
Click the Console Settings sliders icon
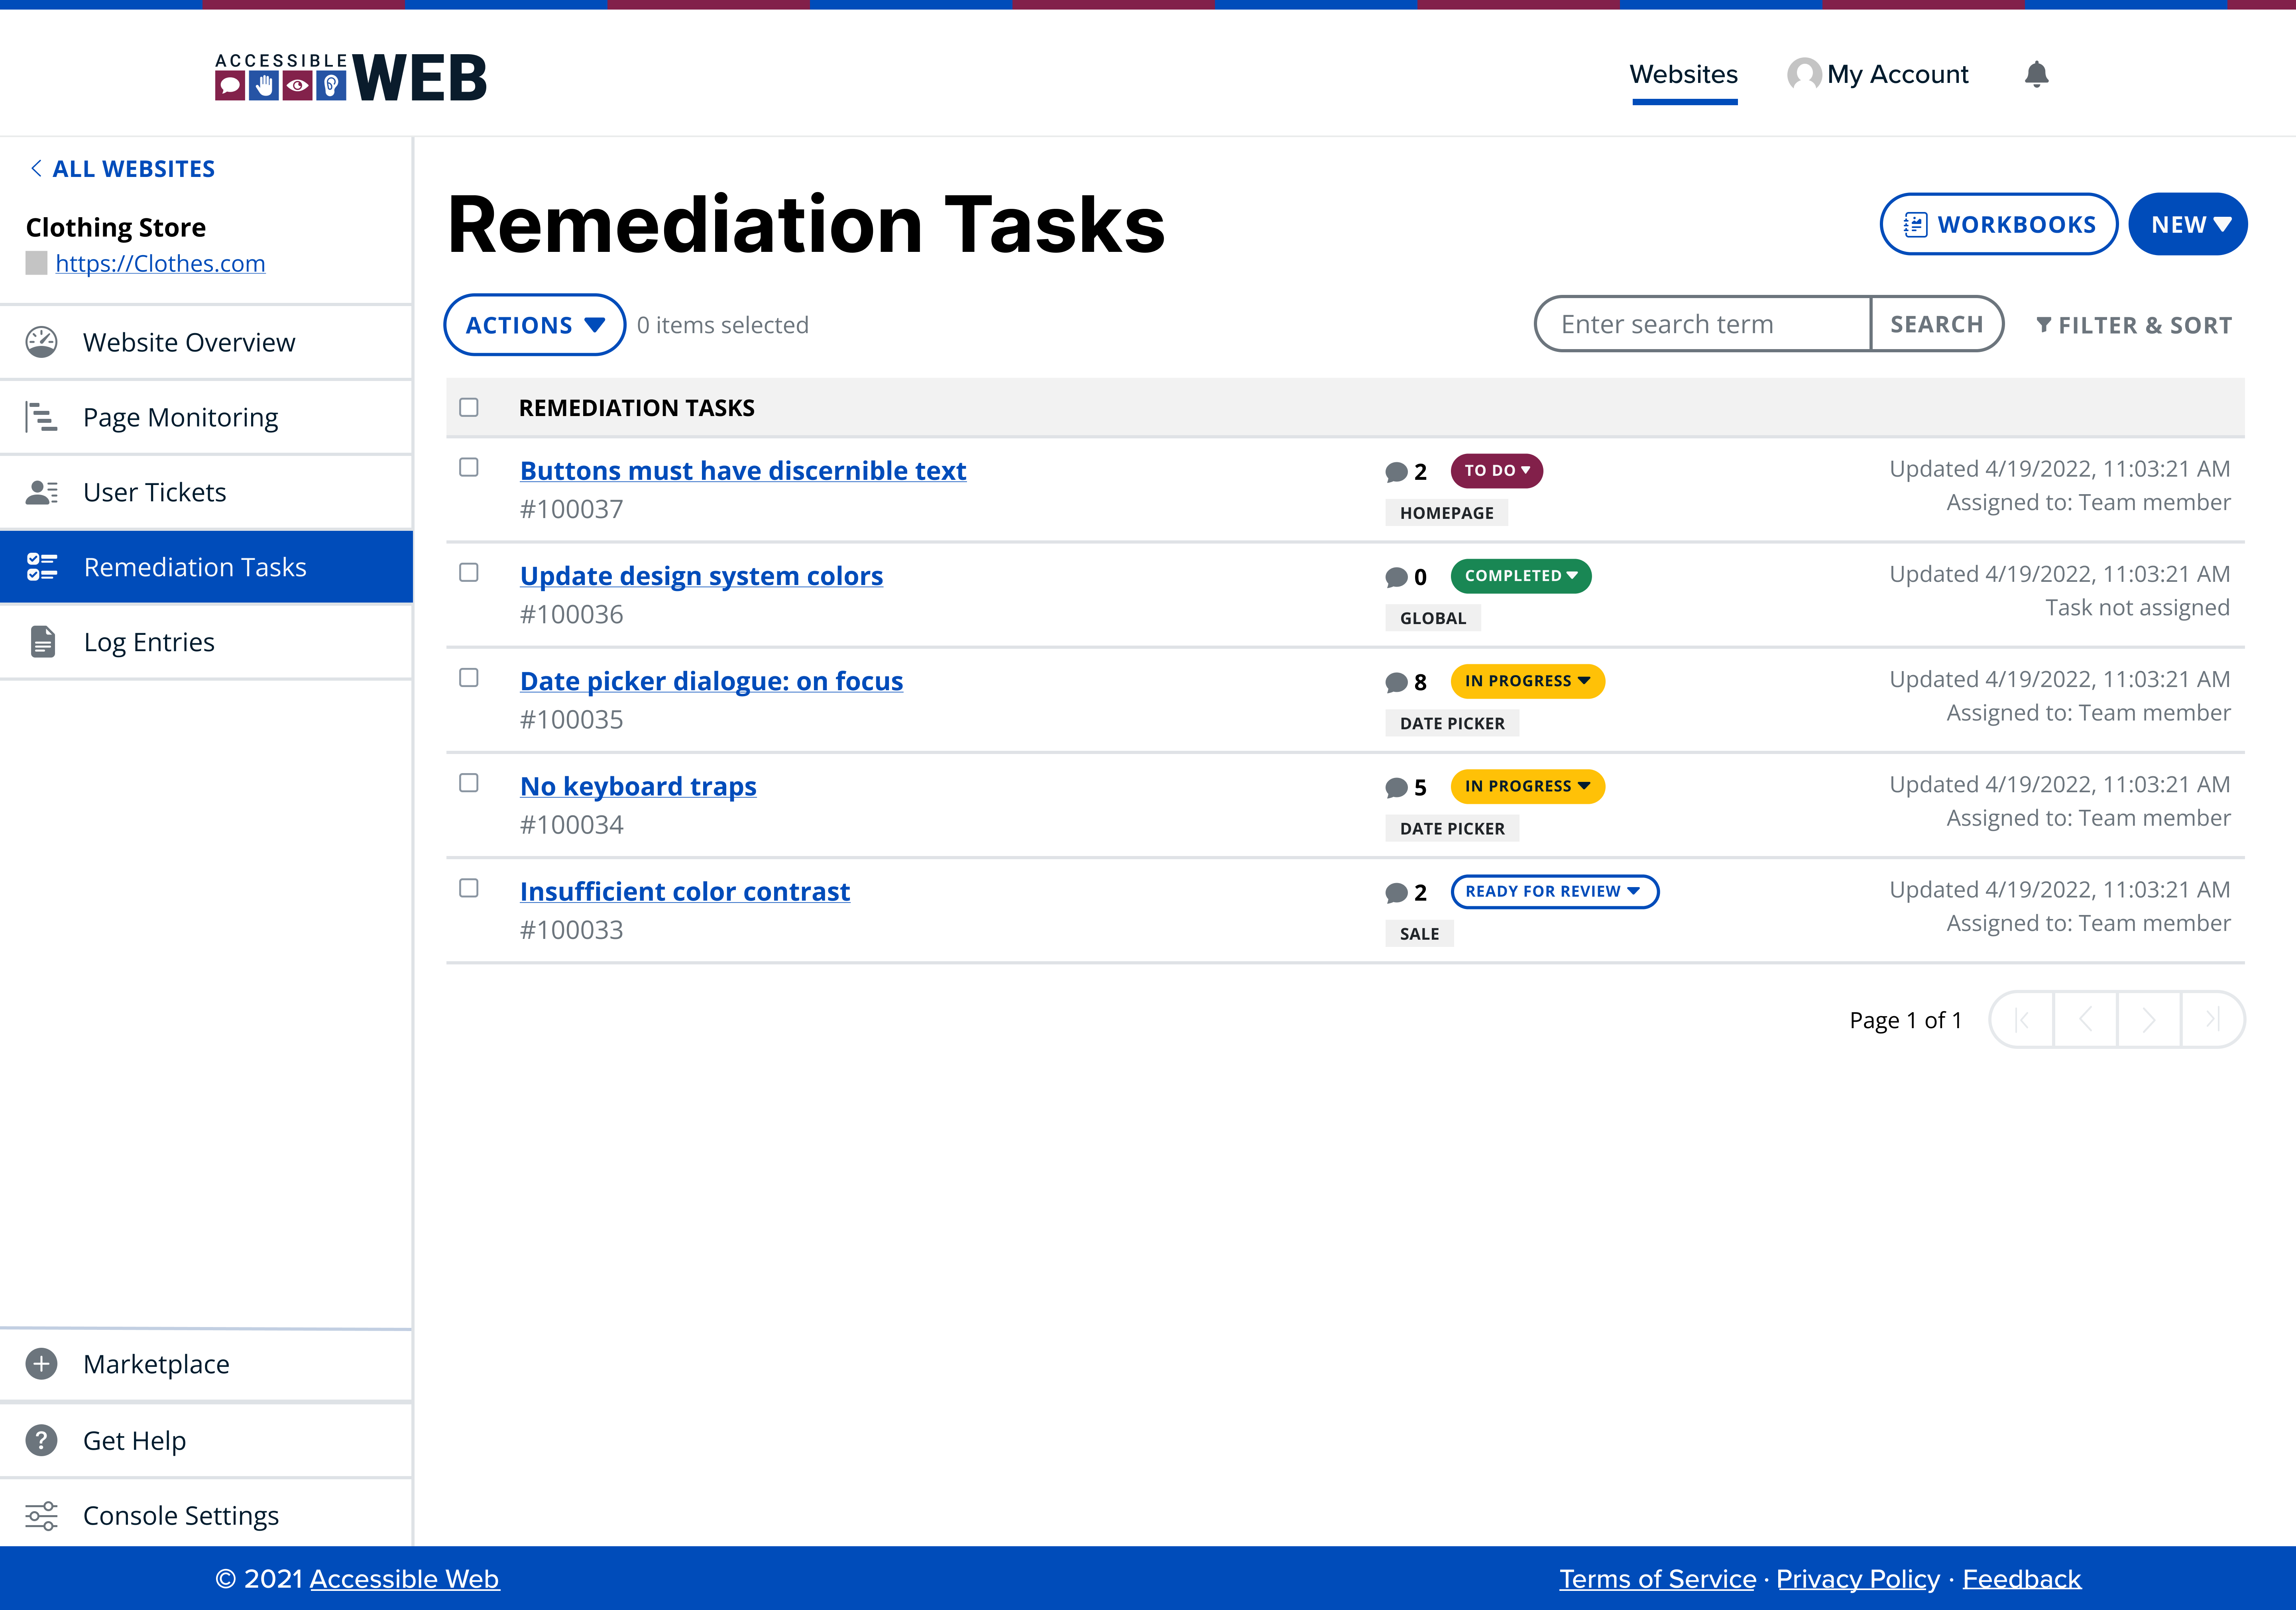(x=41, y=1516)
